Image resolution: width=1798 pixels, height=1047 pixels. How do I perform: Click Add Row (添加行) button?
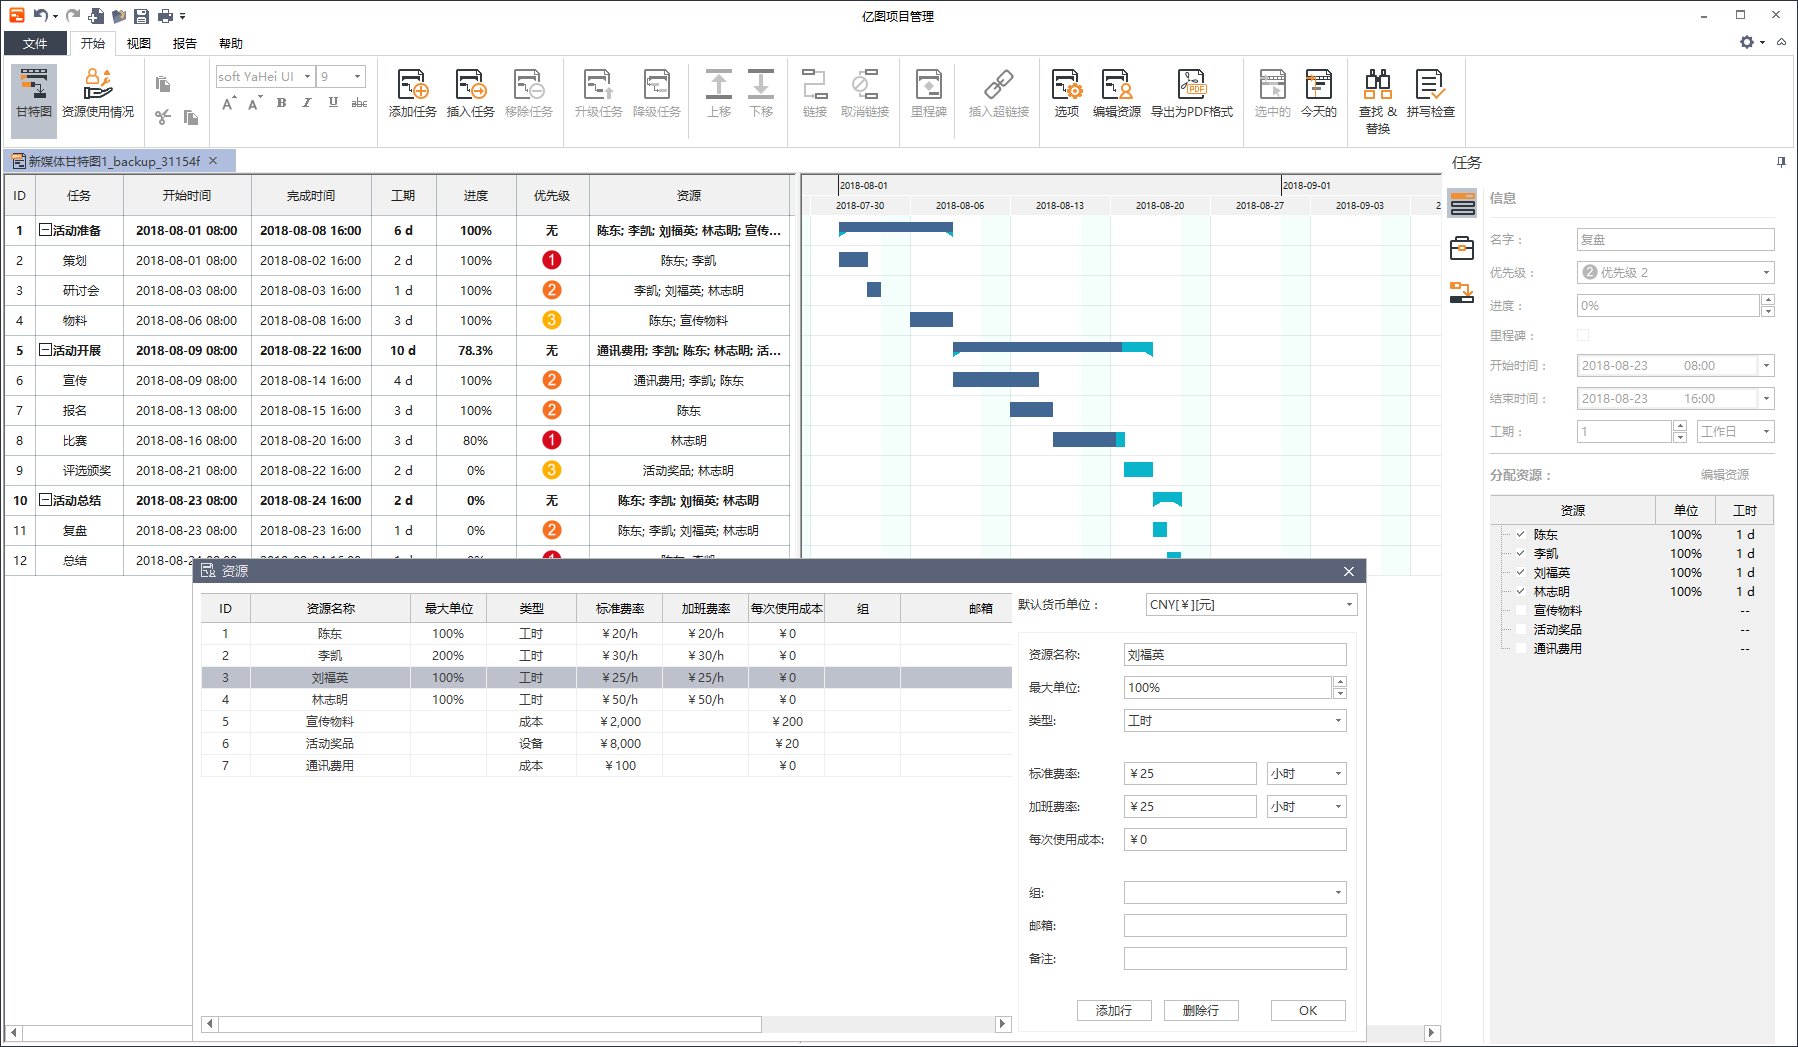pyautogui.click(x=1114, y=1011)
